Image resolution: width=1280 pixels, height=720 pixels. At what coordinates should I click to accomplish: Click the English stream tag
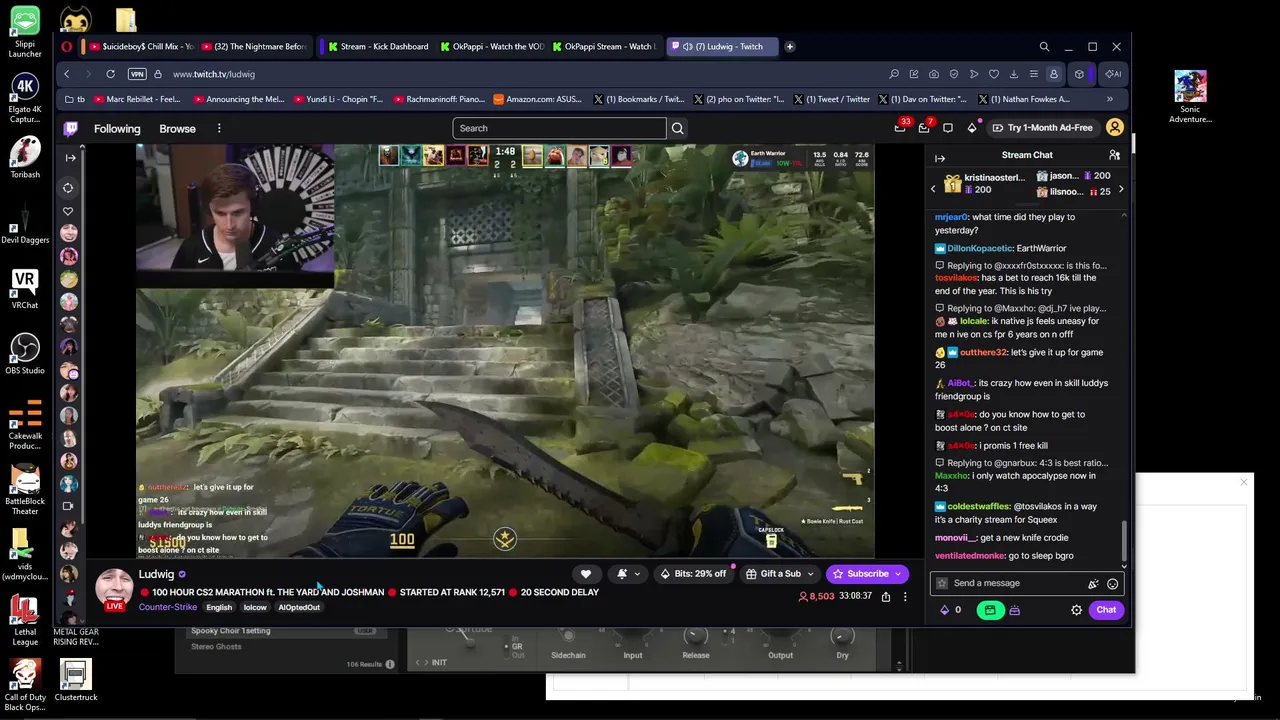click(x=219, y=608)
